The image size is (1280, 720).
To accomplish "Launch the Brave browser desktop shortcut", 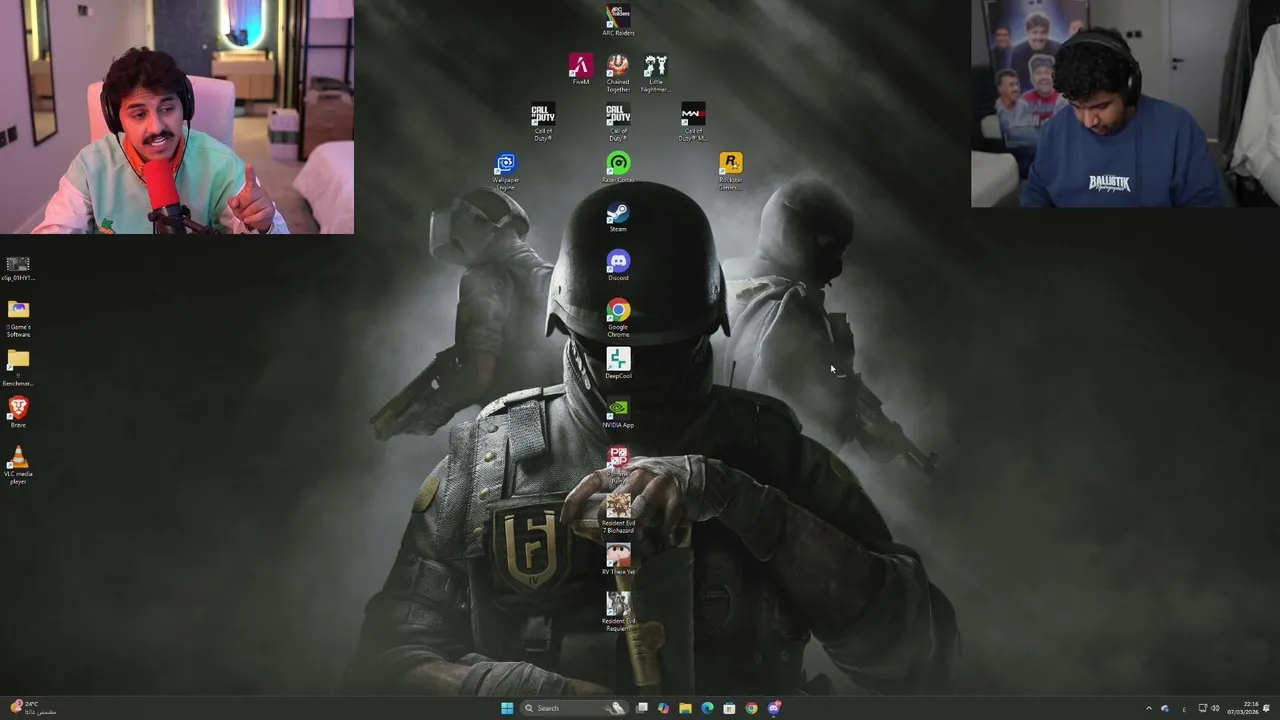I will (18, 412).
